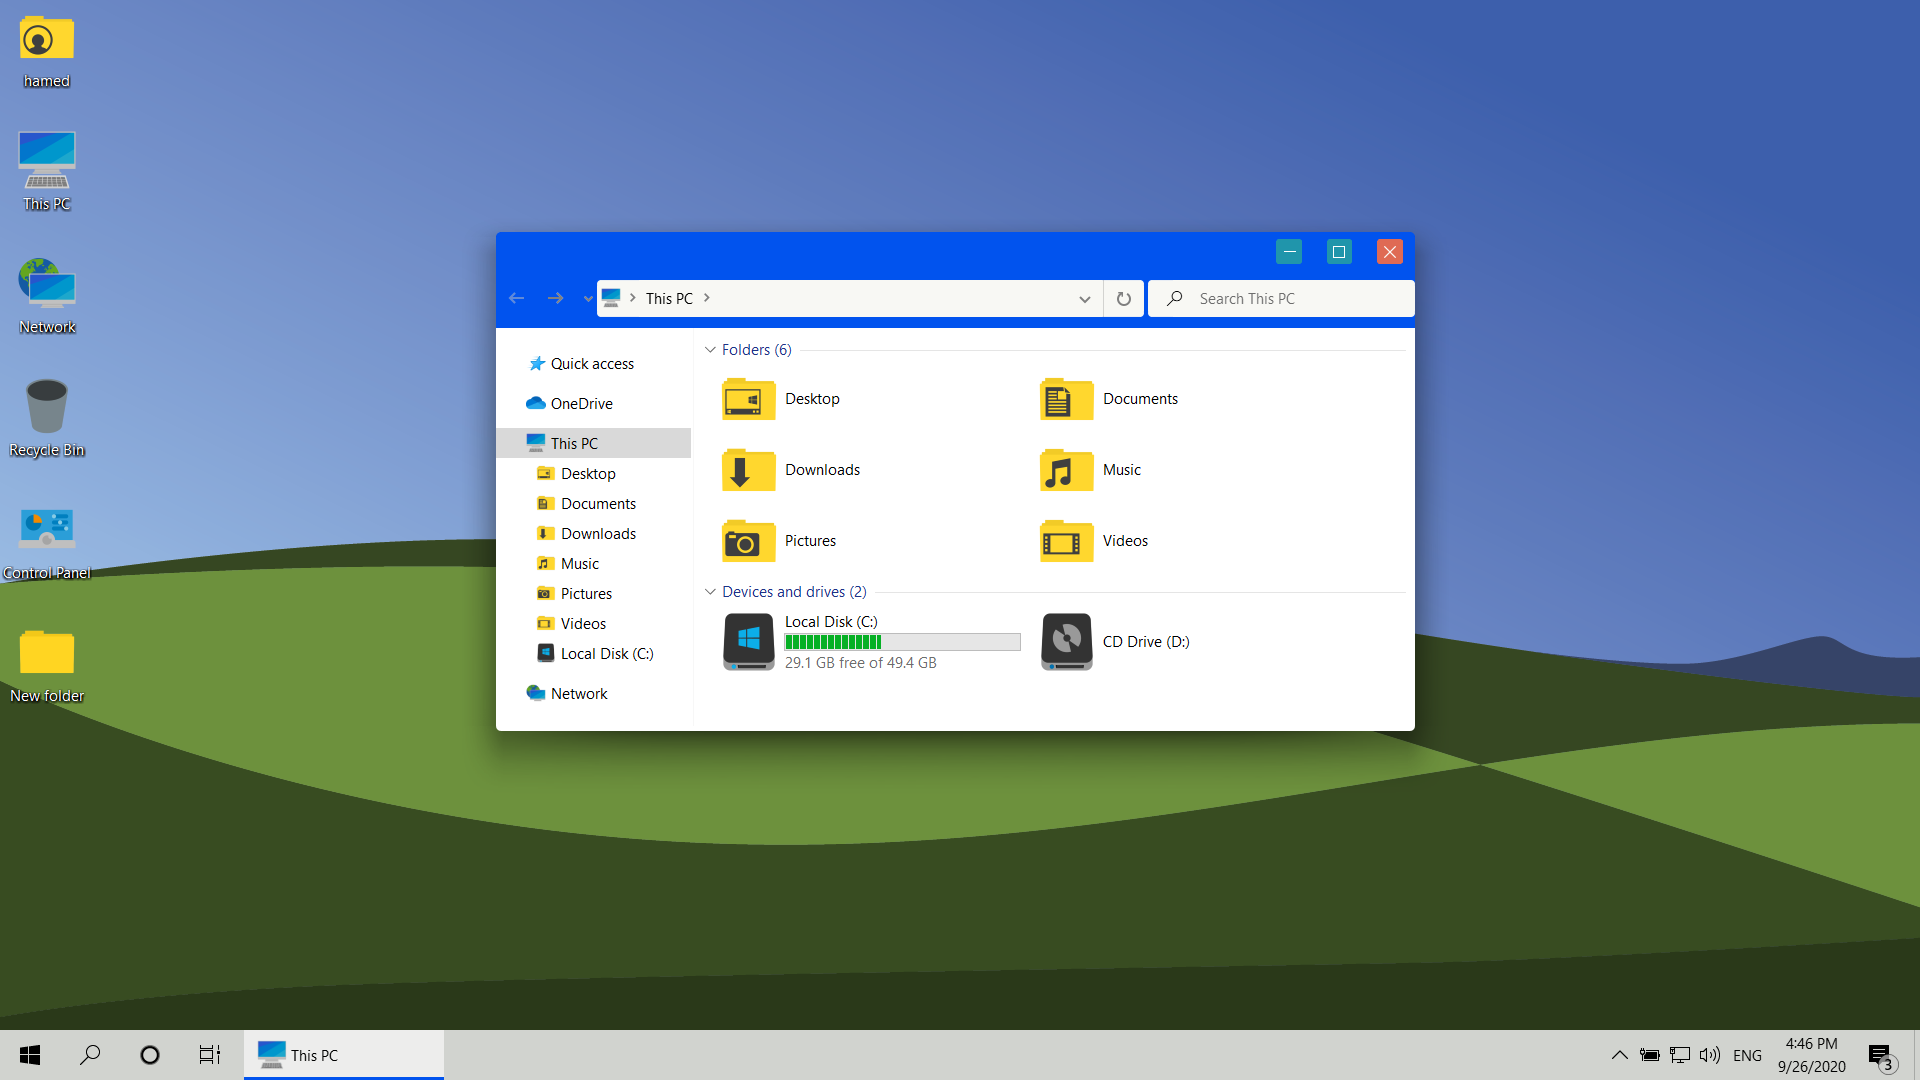Open the Music folder icon
This screenshot has width=1920, height=1080.
pyautogui.click(x=1066, y=470)
